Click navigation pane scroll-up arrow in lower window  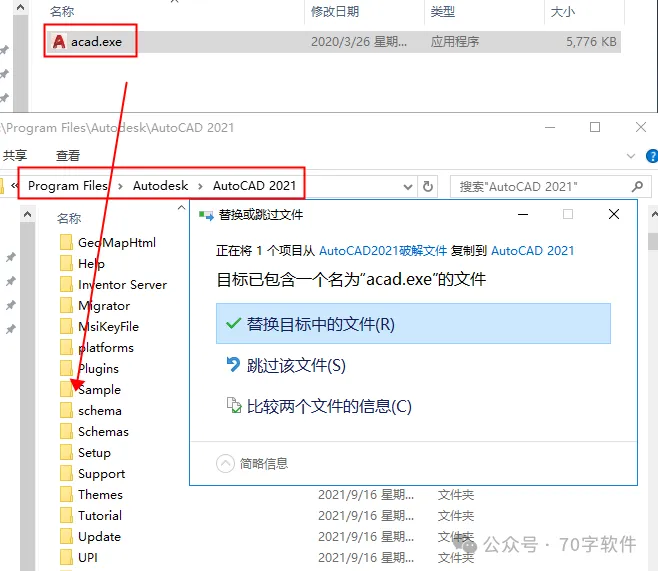27,215
